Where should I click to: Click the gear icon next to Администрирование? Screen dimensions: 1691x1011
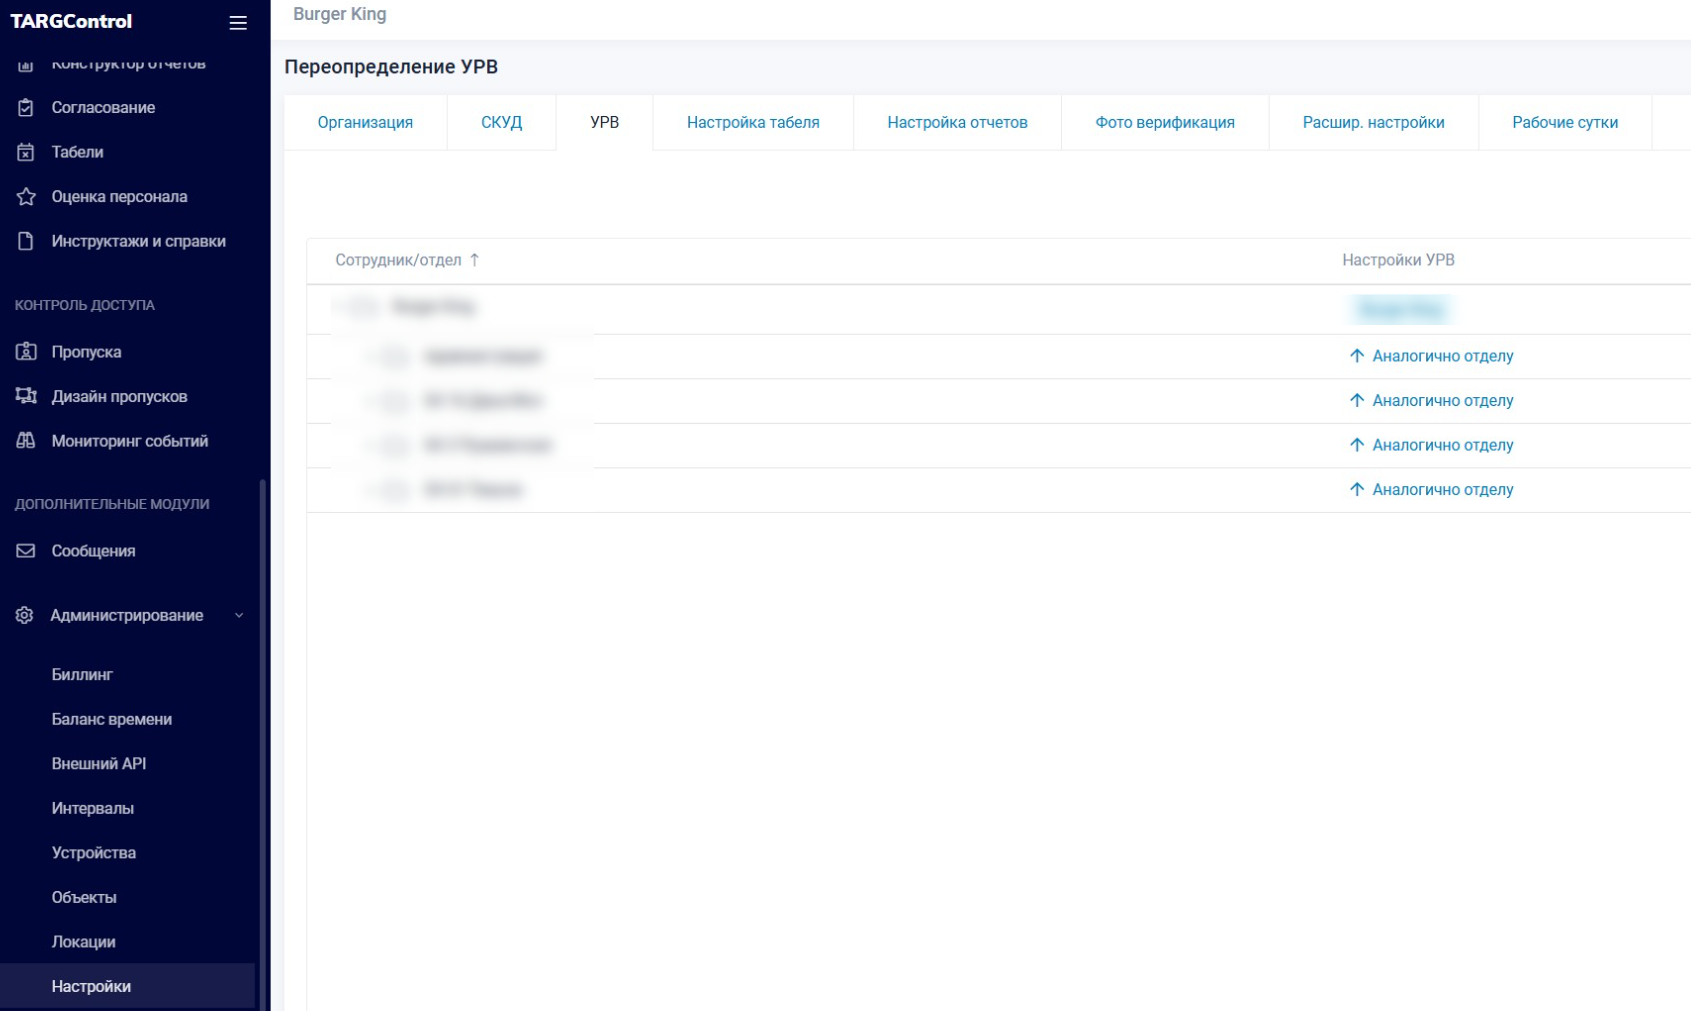(x=25, y=615)
